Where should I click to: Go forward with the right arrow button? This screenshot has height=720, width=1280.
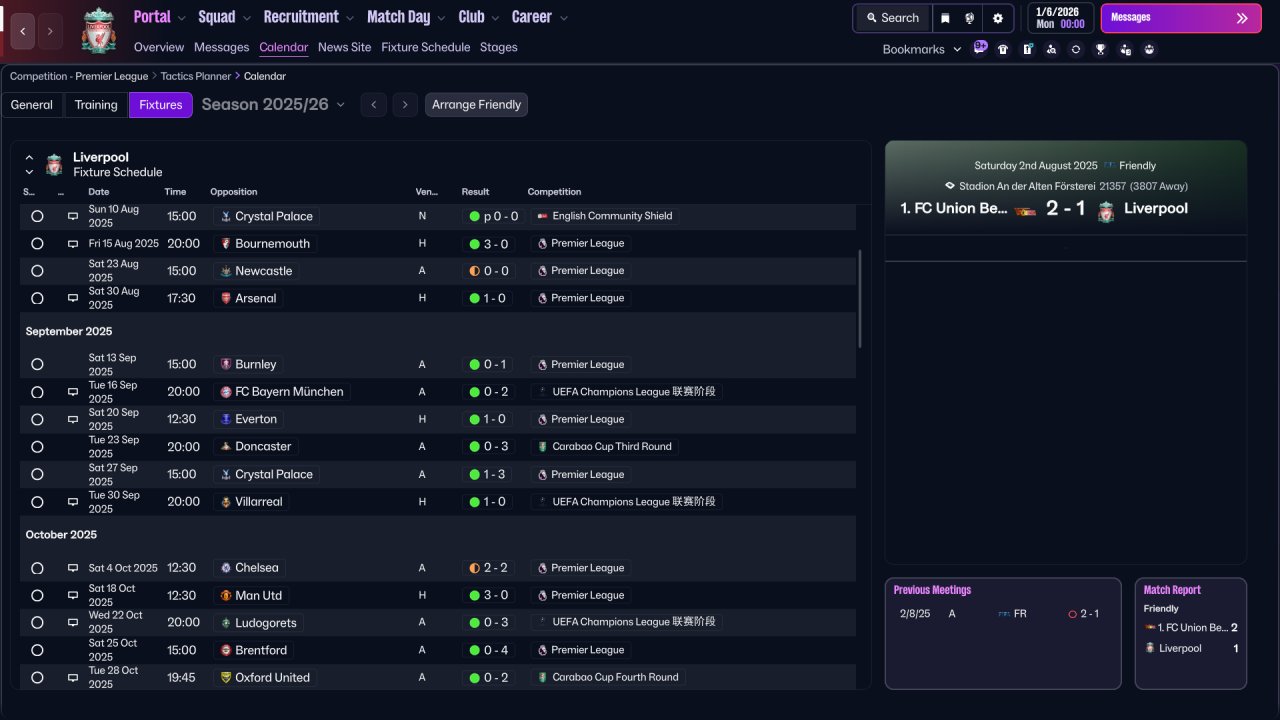coord(51,31)
